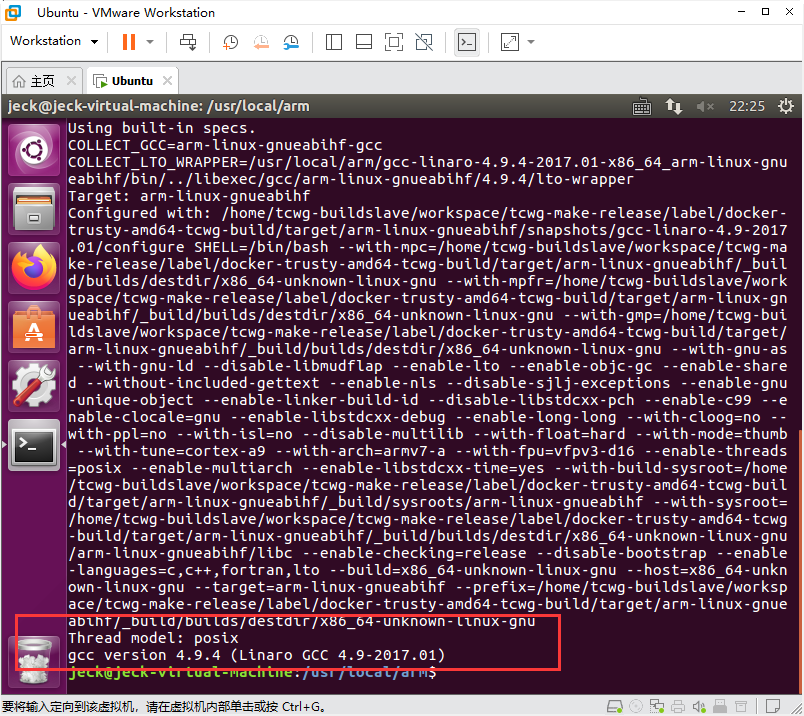Open the Workstation menu

[x=53, y=41]
